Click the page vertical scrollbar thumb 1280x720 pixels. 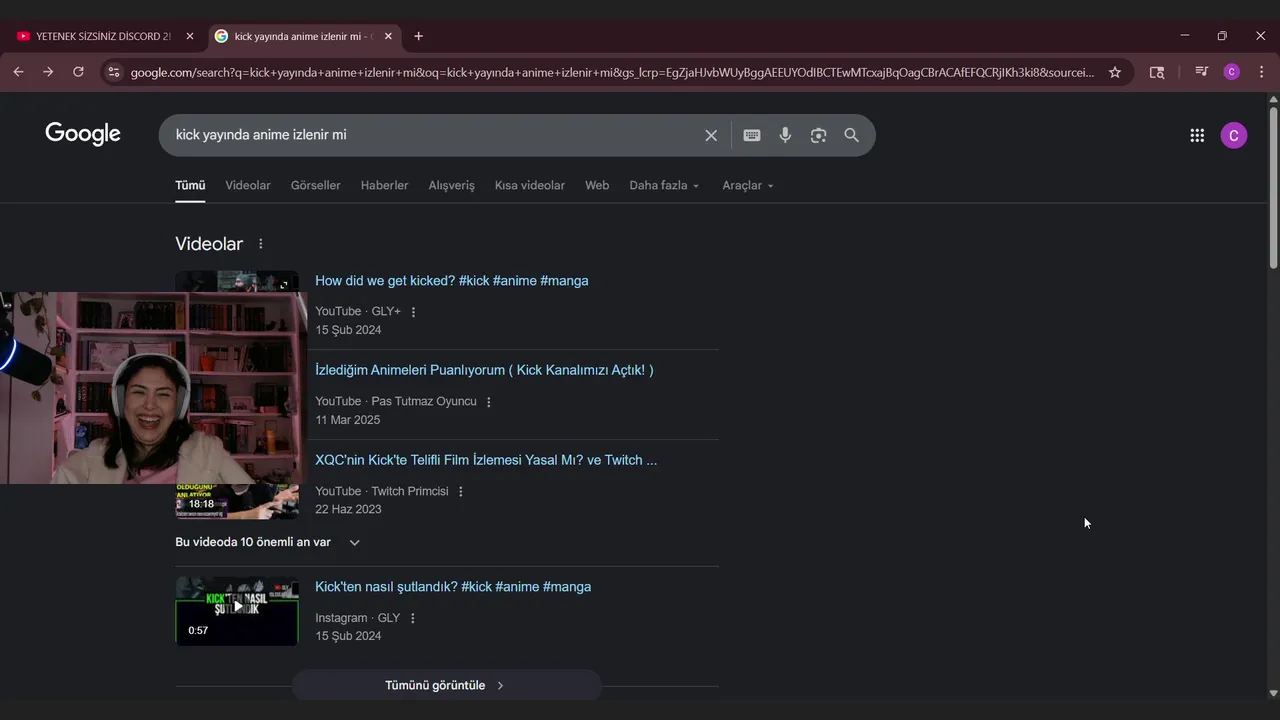pyautogui.click(x=1273, y=186)
